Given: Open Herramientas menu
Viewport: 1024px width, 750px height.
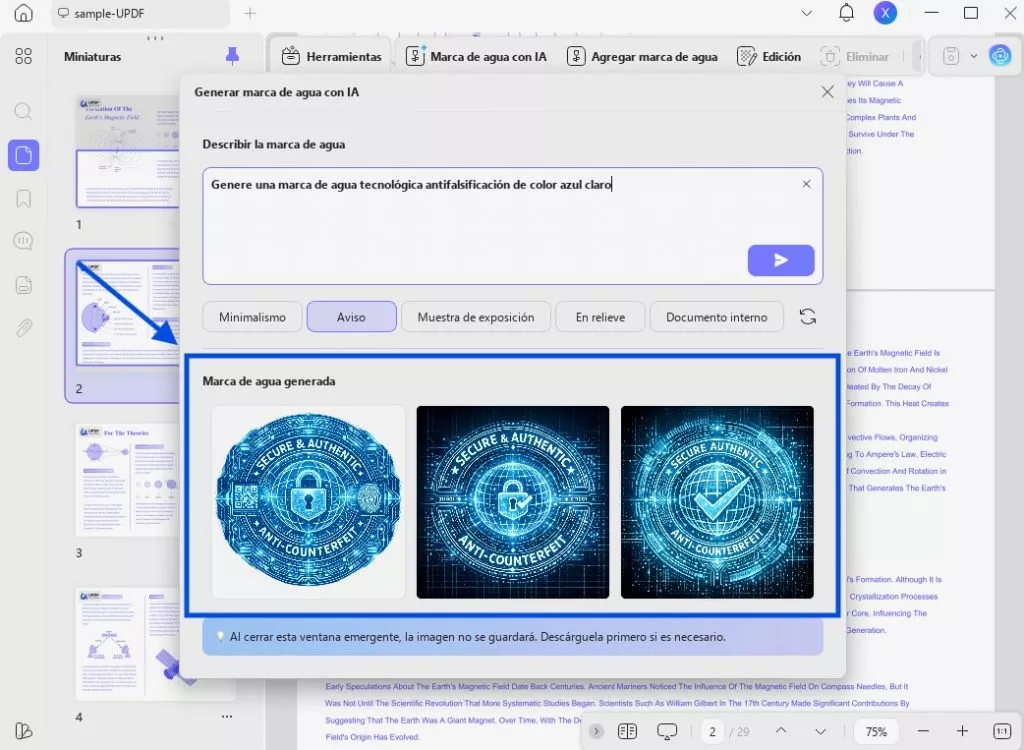Looking at the screenshot, I should click(331, 57).
